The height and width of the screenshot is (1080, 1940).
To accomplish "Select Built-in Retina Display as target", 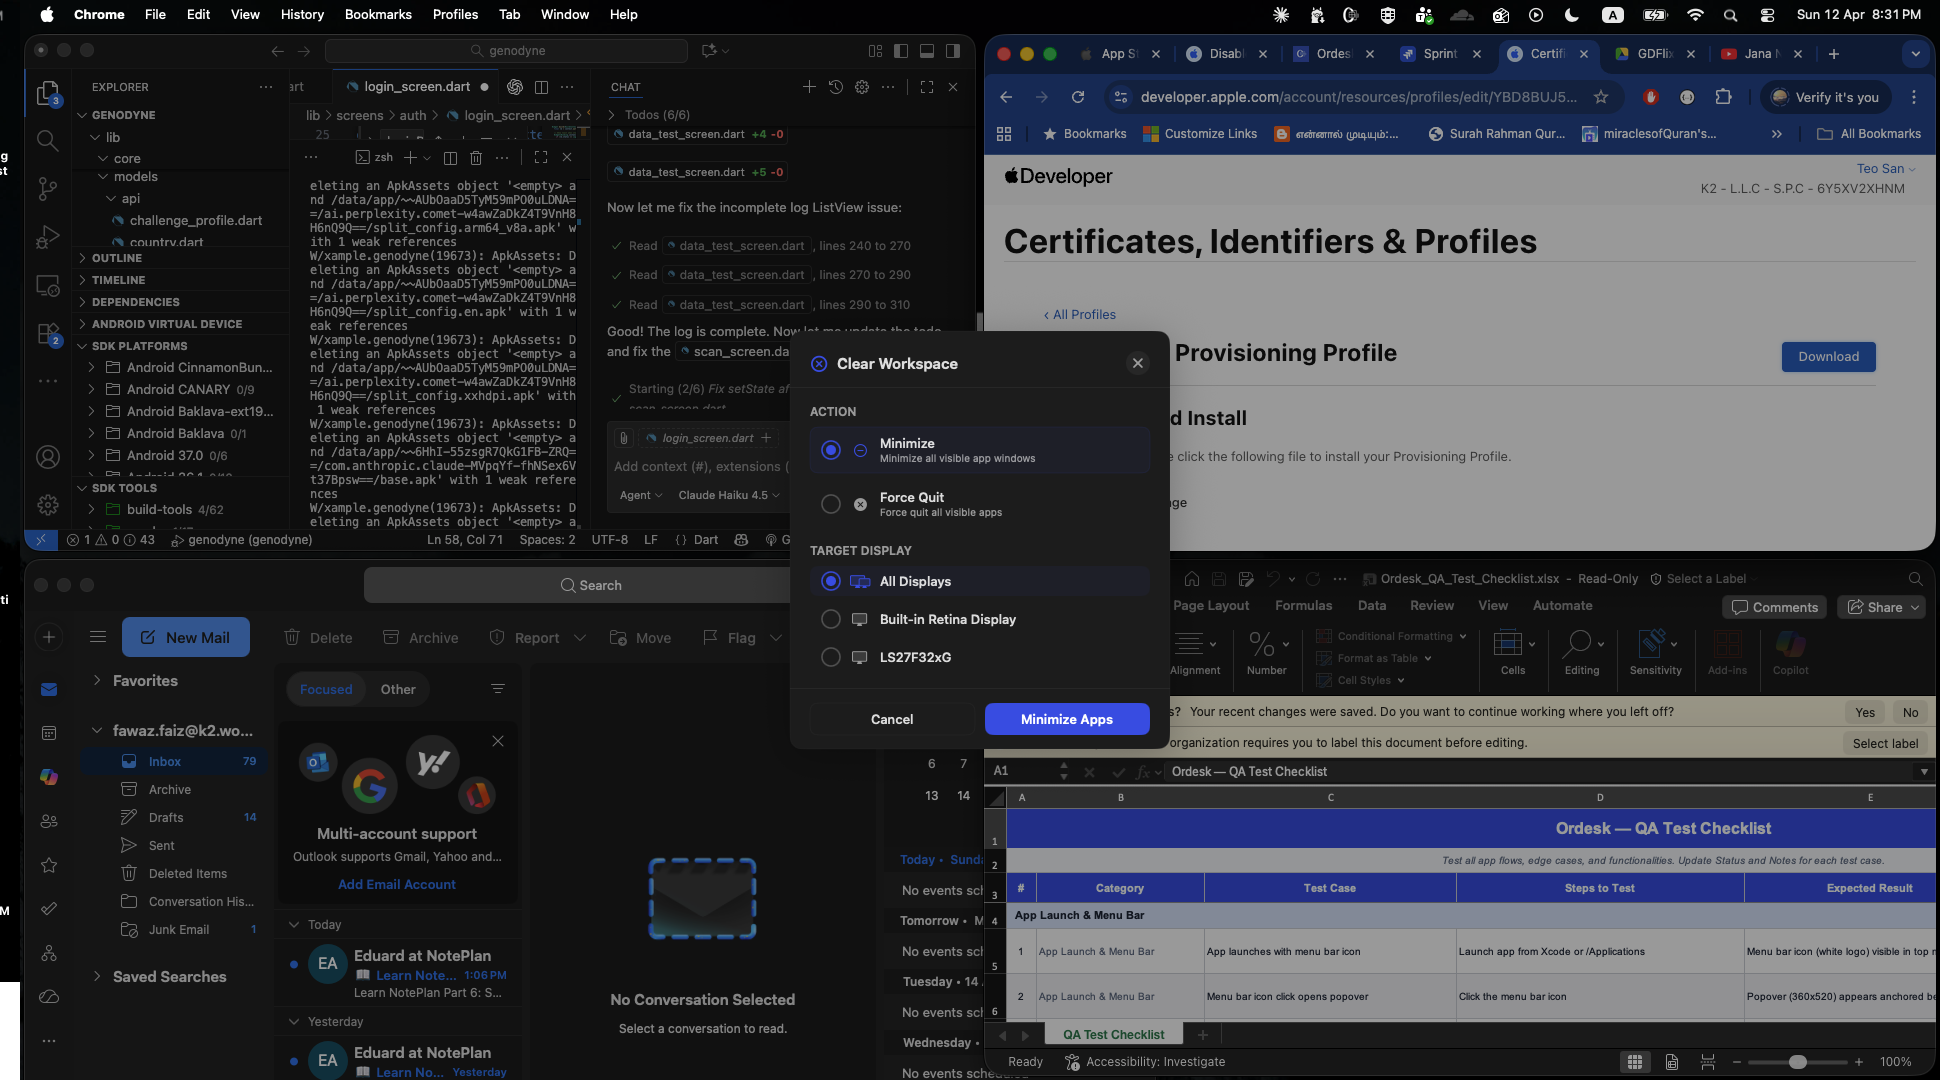I will click(830, 619).
